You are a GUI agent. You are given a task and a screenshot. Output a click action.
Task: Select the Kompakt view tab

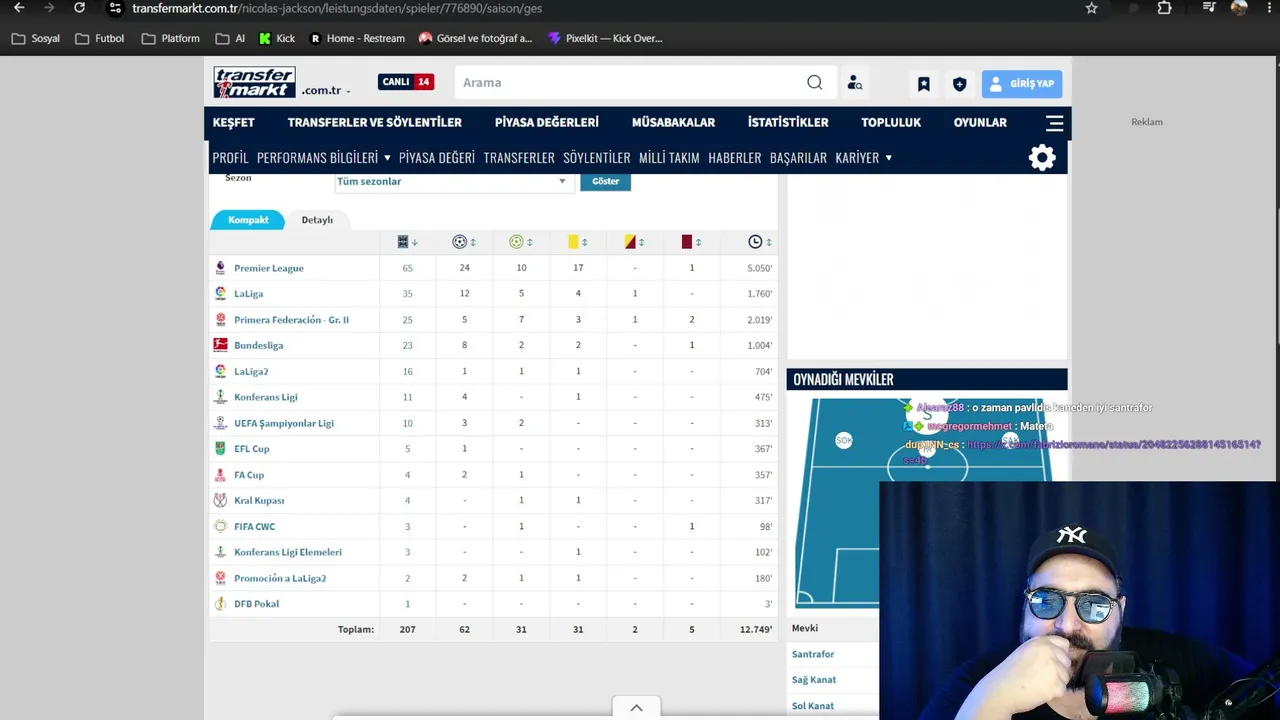[248, 220]
